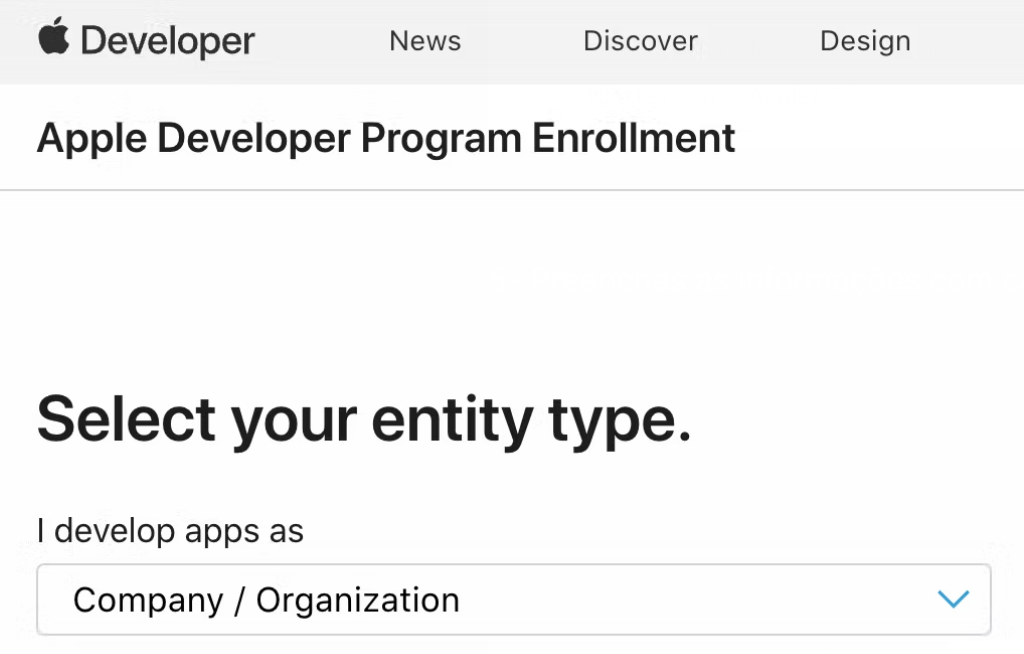Open the News menu item
1024x654 pixels.
(425, 41)
